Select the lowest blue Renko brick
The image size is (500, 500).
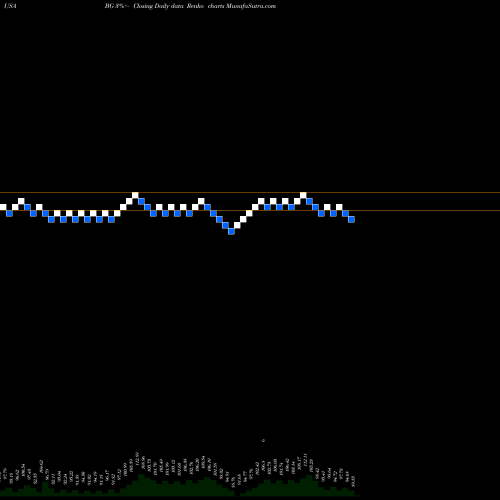pos(231,231)
